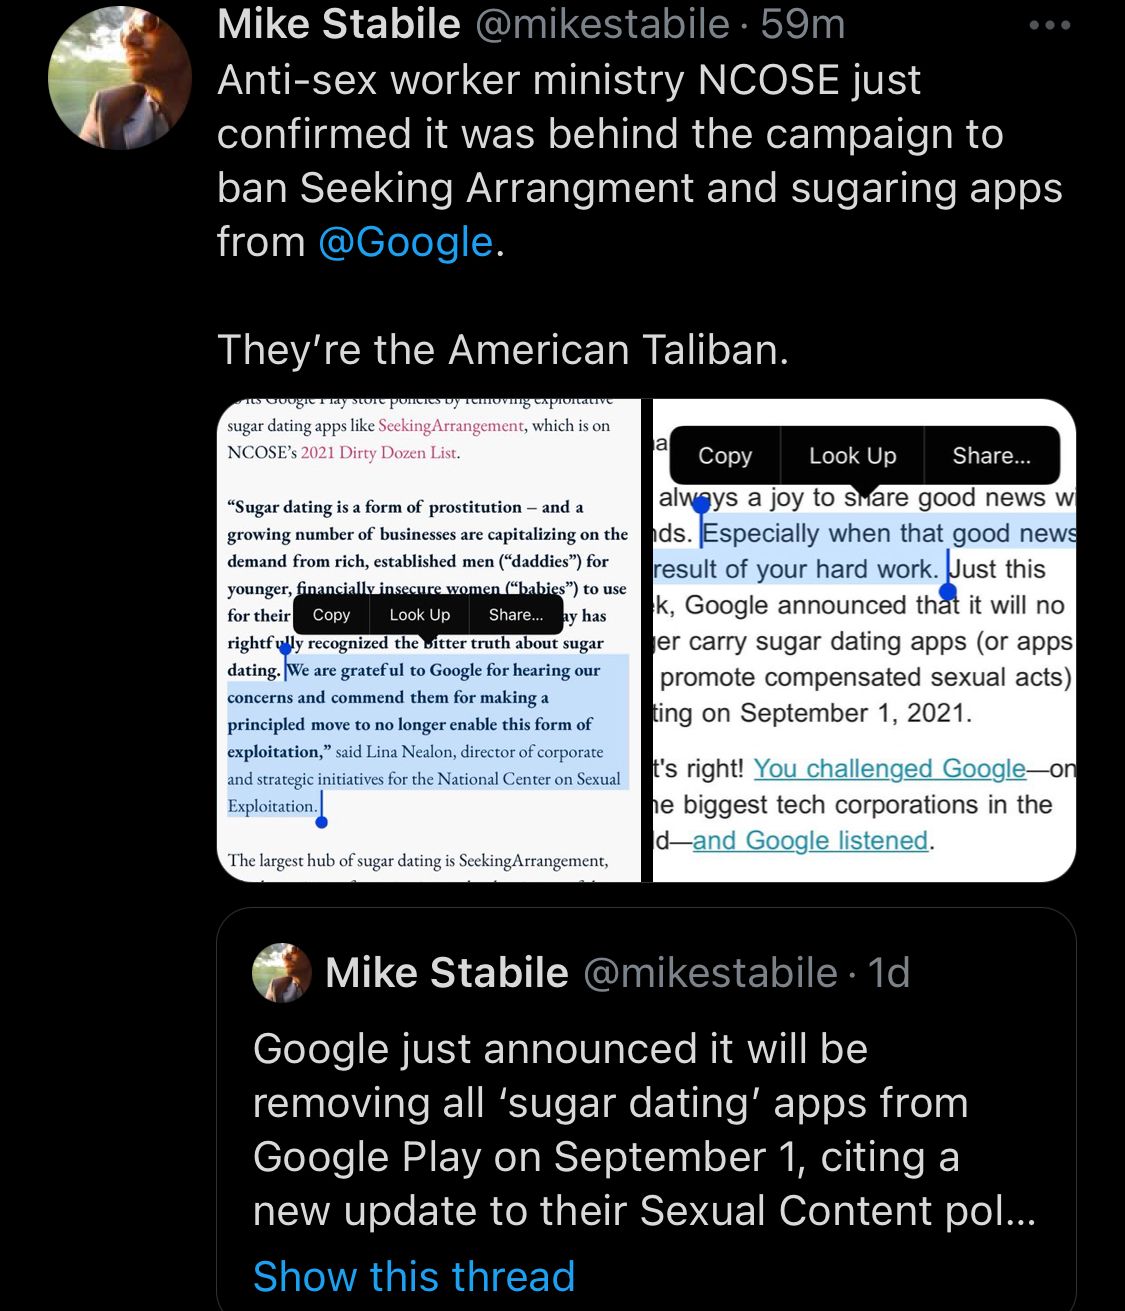Click the Copy option in right screenshot
The width and height of the screenshot is (1125, 1311).
(724, 456)
